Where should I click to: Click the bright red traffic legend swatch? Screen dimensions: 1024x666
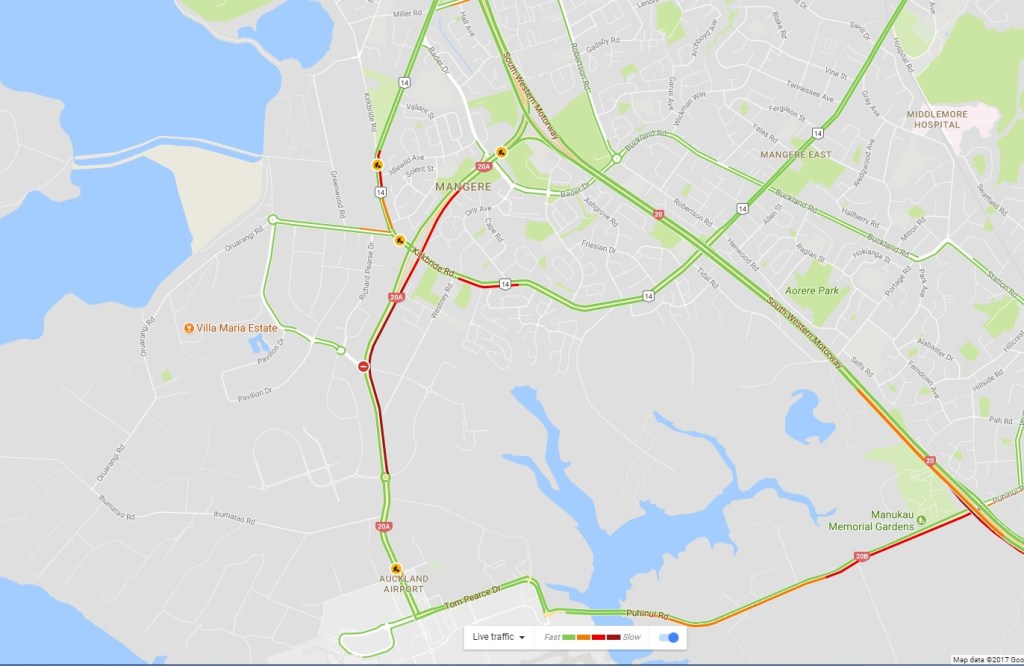tap(598, 637)
